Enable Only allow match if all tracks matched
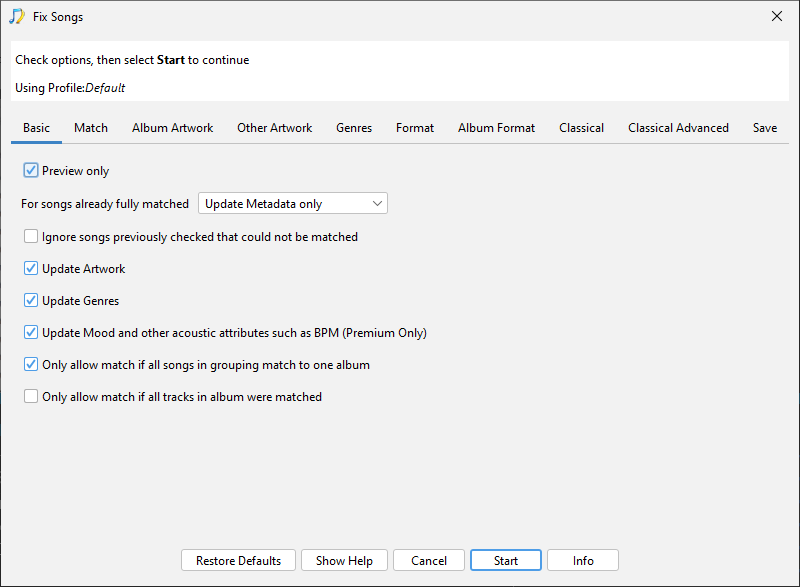The width and height of the screenshot is (800, 587). tap(31, 397)
